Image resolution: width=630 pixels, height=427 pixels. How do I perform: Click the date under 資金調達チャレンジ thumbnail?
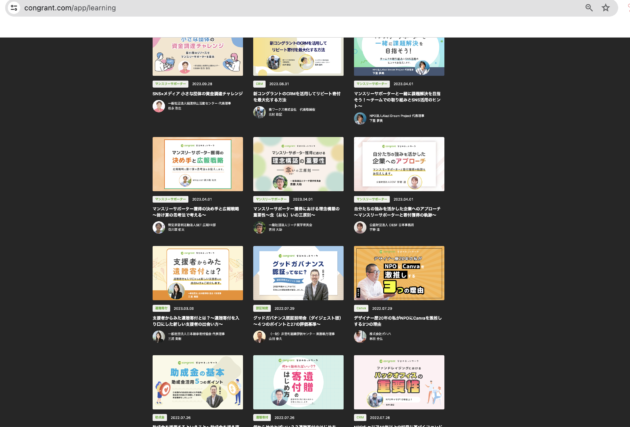(202, 84)
